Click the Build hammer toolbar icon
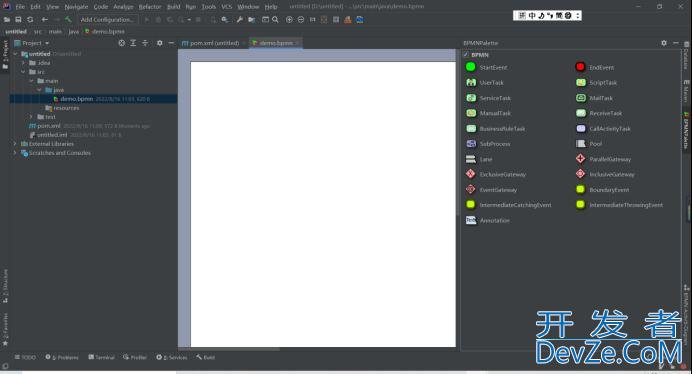Screen dimensions: 692x374 coord(68,19)
